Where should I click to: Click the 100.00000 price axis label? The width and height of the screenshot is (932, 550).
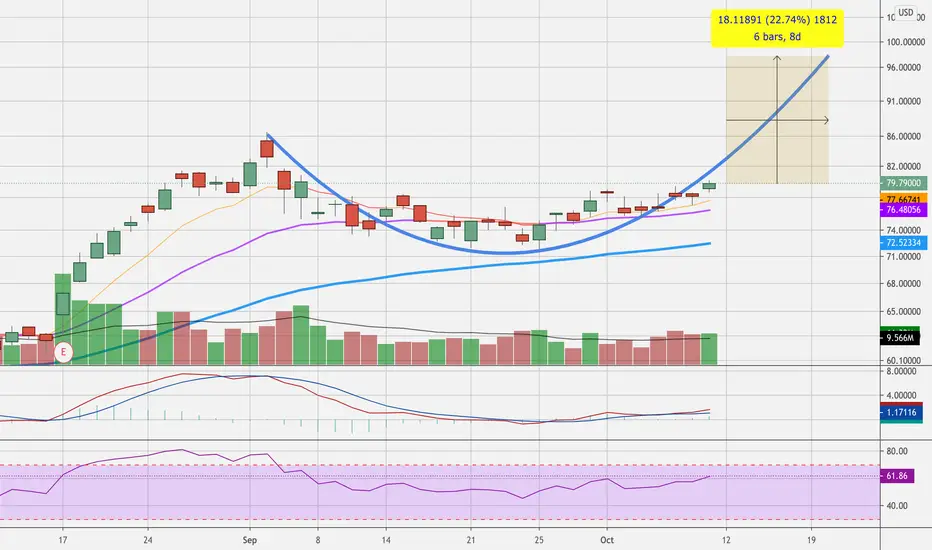click(x=906, y=42)
